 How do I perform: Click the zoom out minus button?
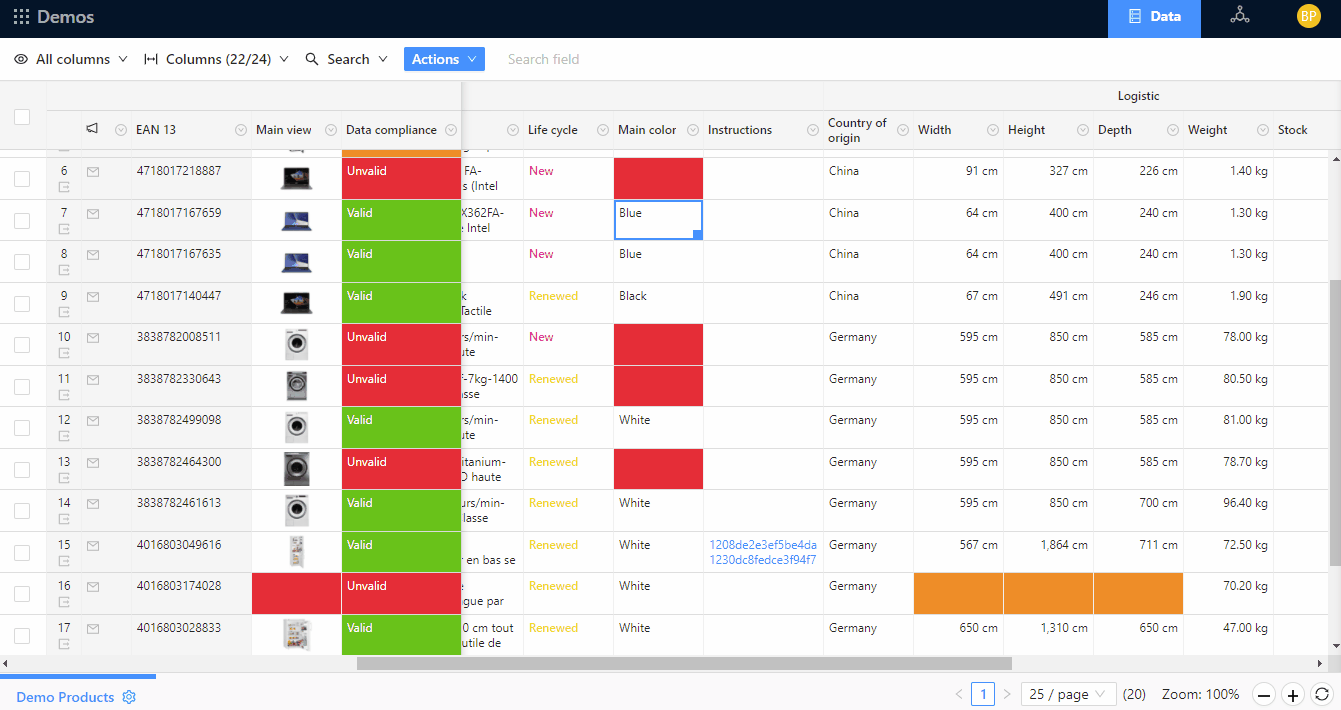1264,695
